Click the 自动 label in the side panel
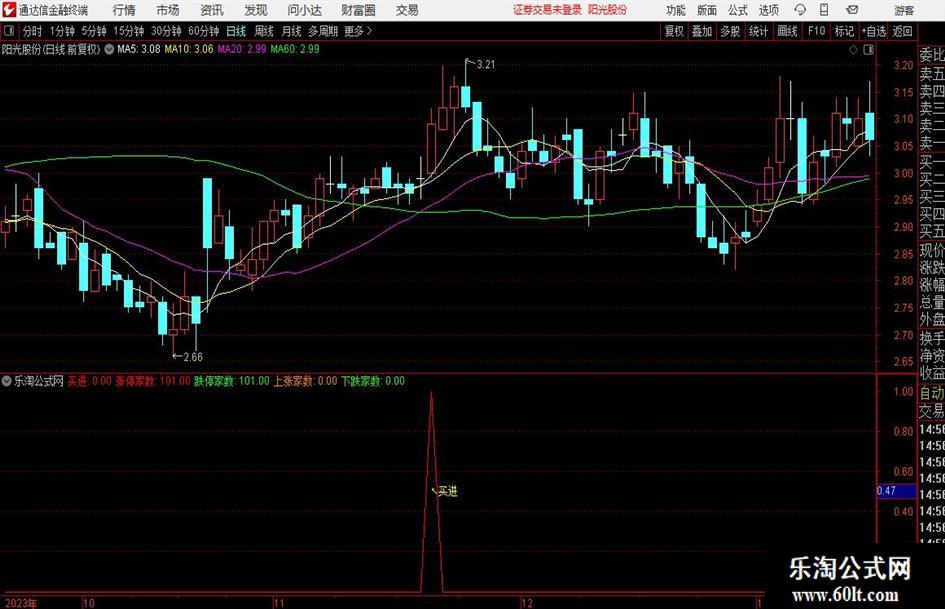The image size is (945, 609). point(932,393)
